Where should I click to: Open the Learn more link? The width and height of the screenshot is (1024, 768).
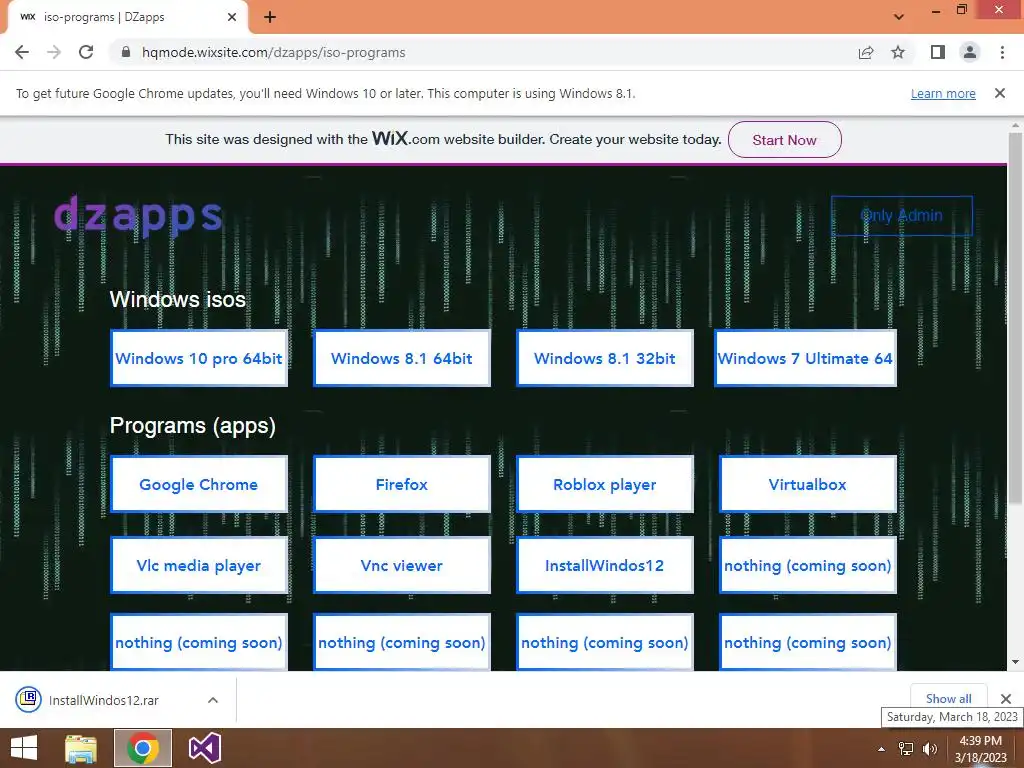(x=943, y=93)
